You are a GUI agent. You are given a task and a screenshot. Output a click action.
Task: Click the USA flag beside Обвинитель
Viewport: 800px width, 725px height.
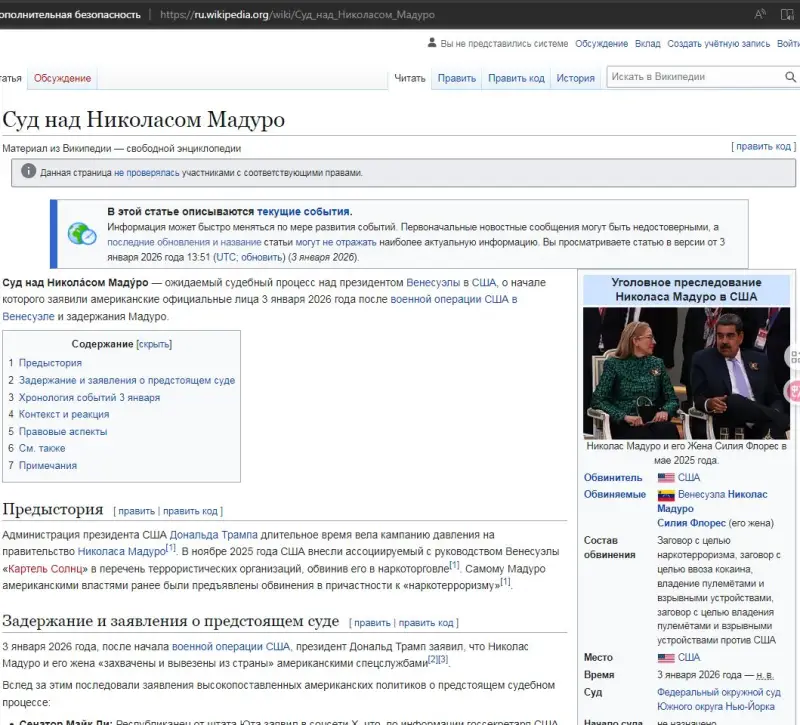[666, 478]
